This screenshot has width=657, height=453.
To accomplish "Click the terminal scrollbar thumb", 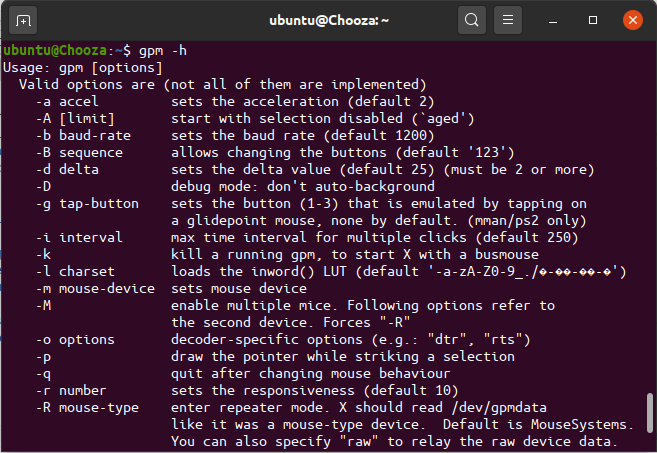I will (x=650, y=413).
